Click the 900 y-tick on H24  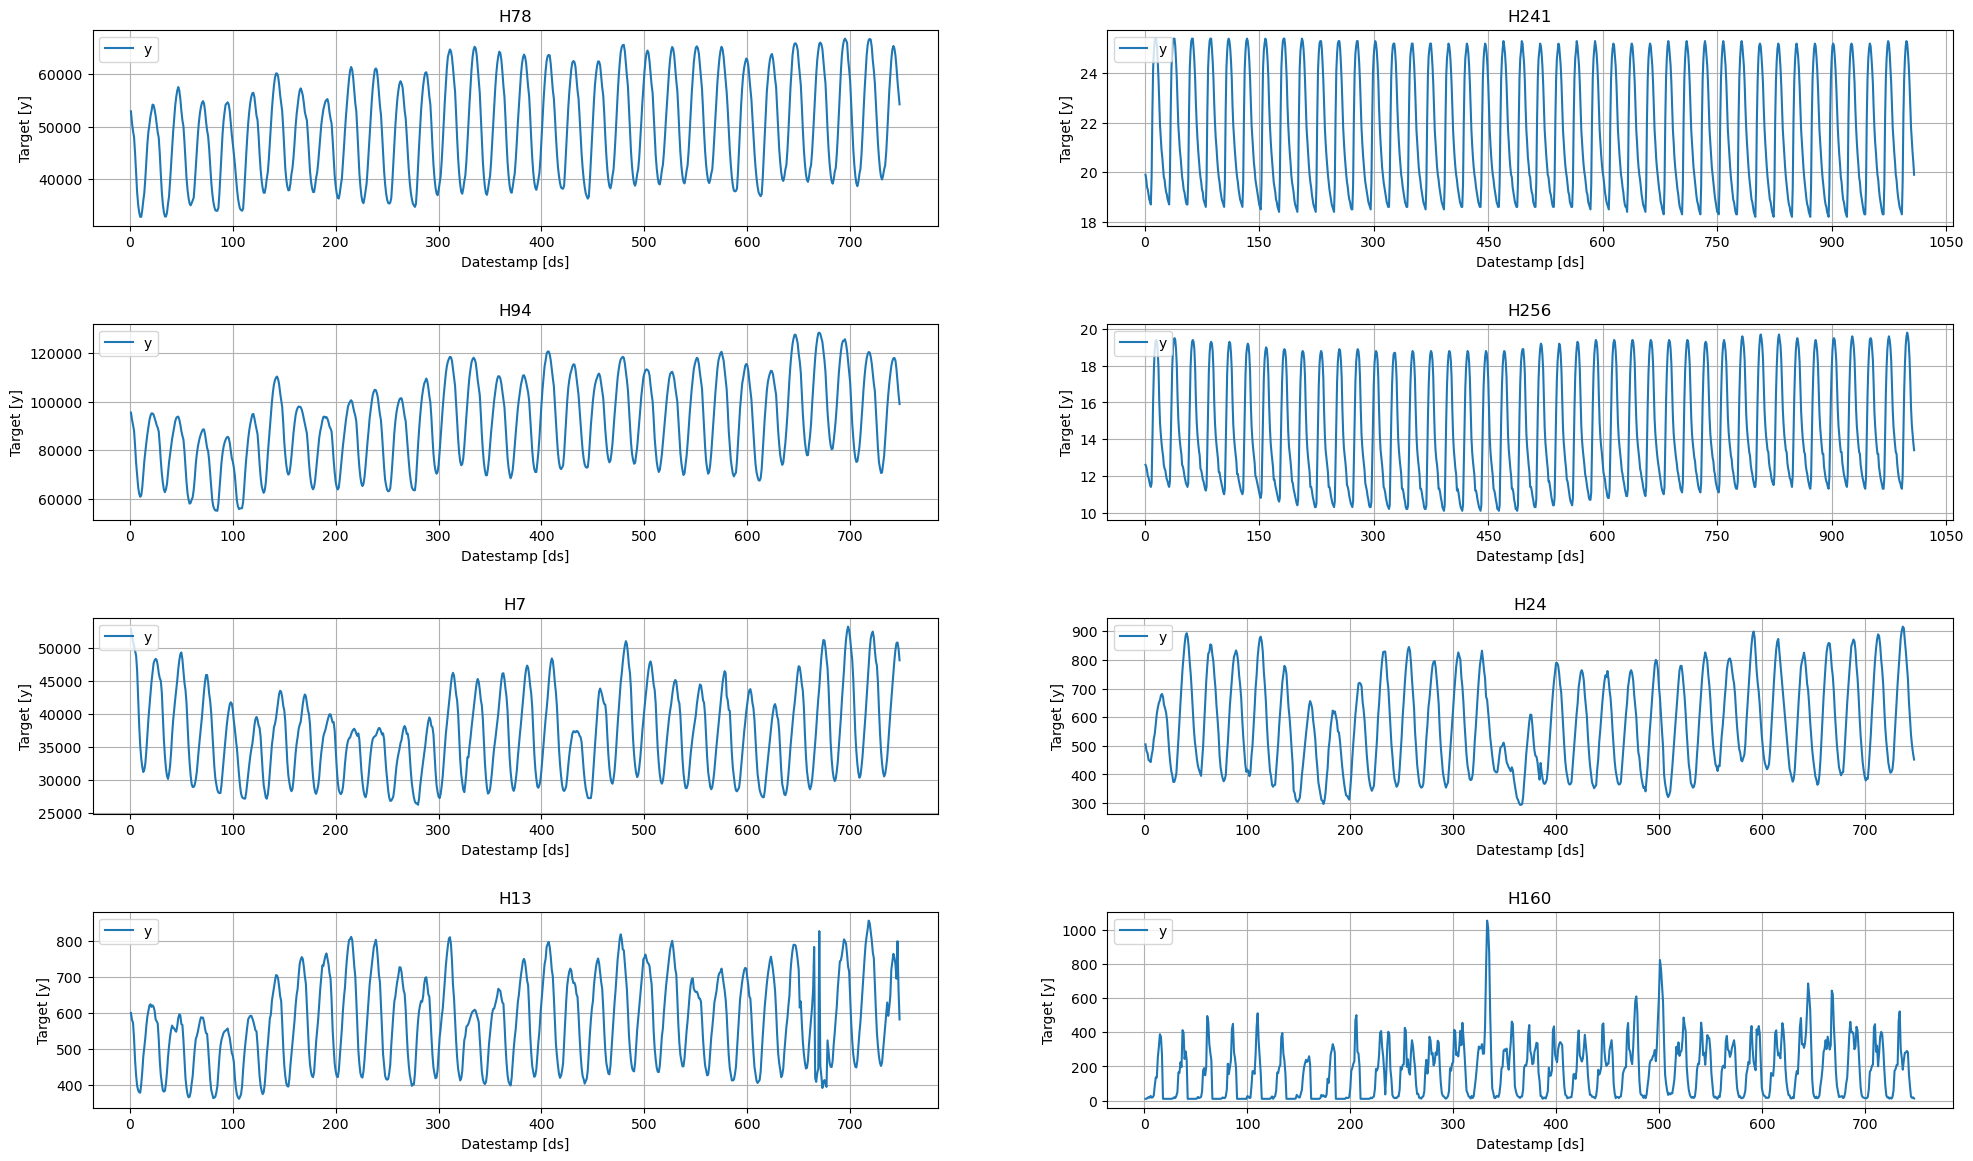coord(1084,632)
